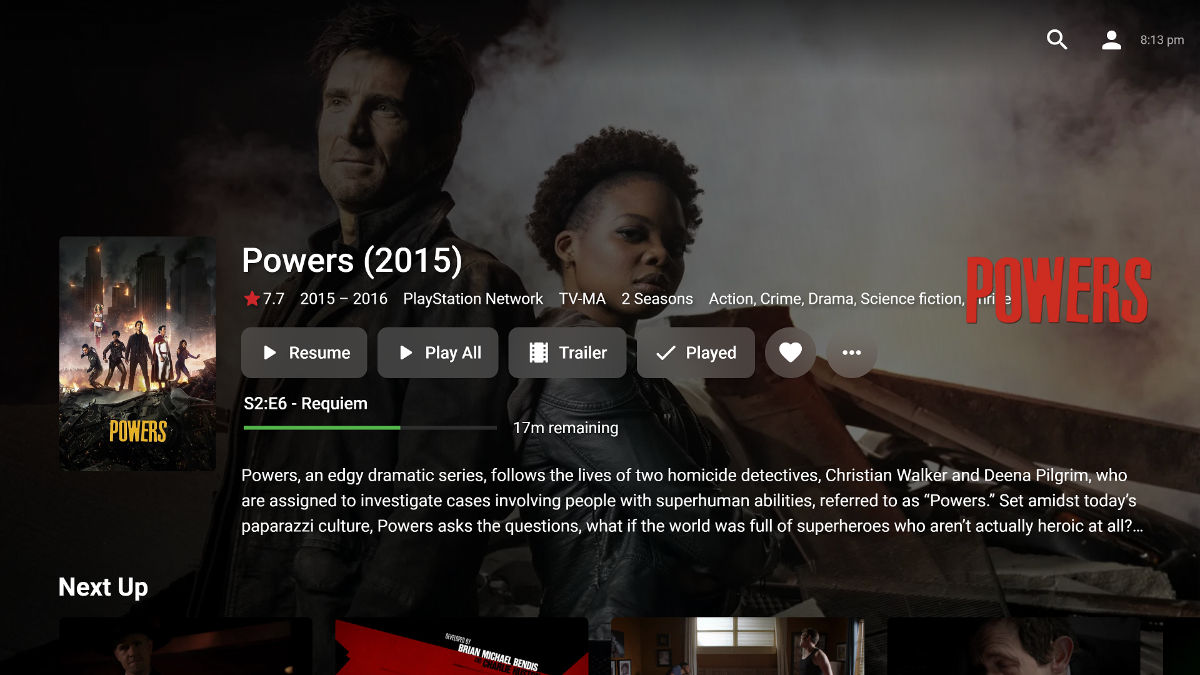Open the Powers poster thumbnail
The height and width of the screenshot is (675, 1200).
[x=137, y=353]
